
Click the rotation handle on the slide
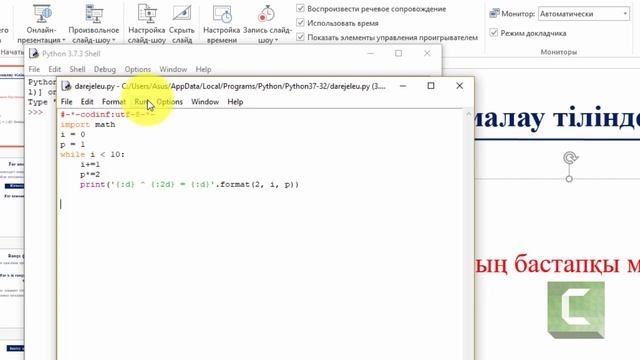point(570,158)
